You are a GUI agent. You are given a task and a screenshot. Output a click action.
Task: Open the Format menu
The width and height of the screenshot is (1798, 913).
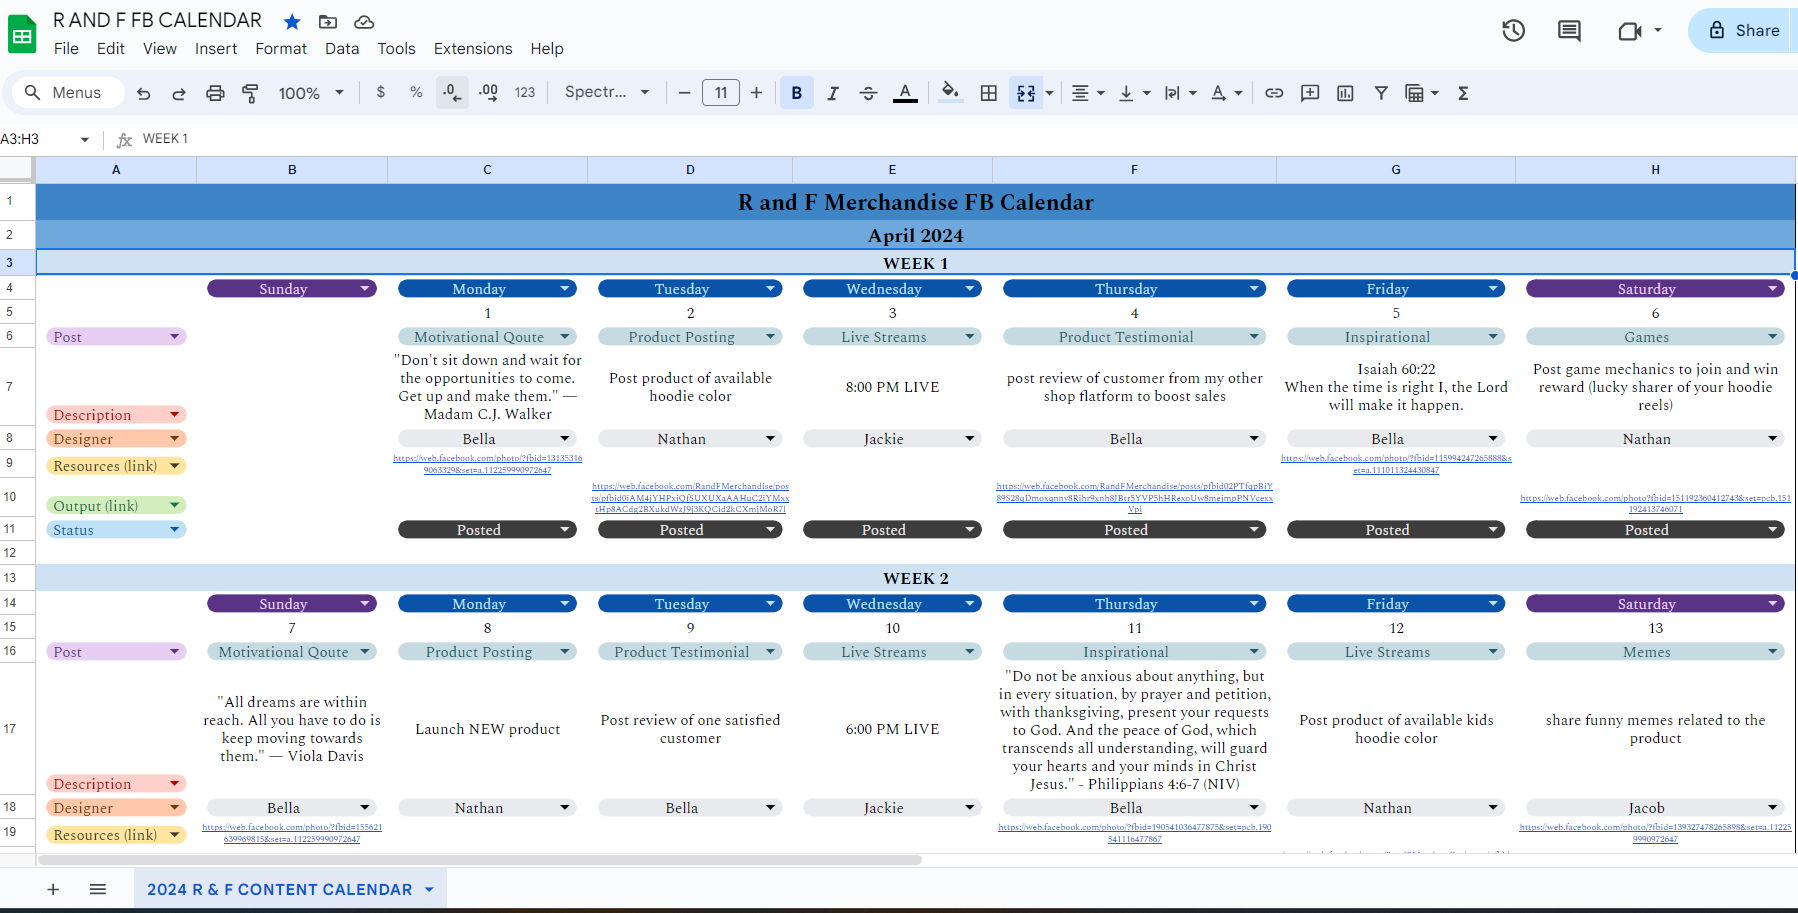pyautogui.click(x=281, y=48)
